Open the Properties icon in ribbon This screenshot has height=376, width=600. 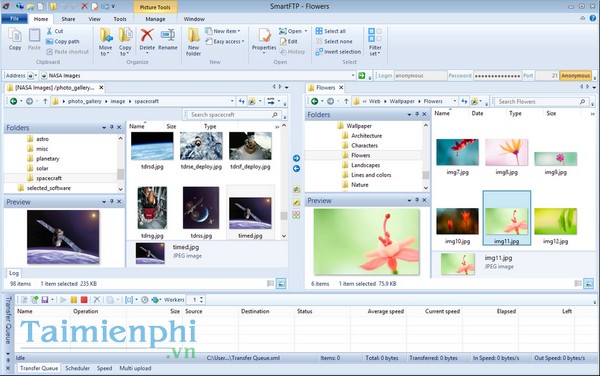pos(264,35)
